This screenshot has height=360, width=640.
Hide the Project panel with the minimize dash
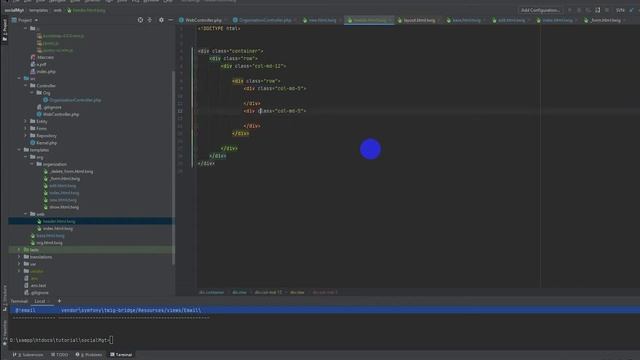(171, 20)
